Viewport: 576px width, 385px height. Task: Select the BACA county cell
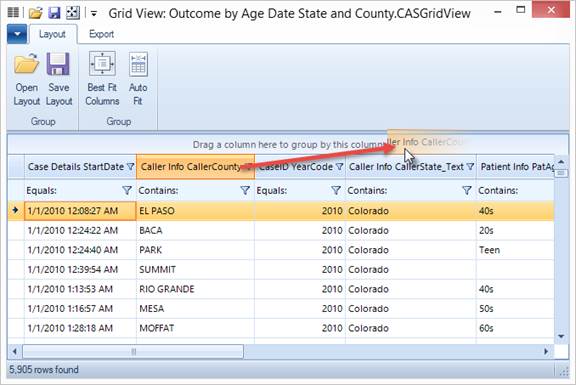[x=195, y=230]
